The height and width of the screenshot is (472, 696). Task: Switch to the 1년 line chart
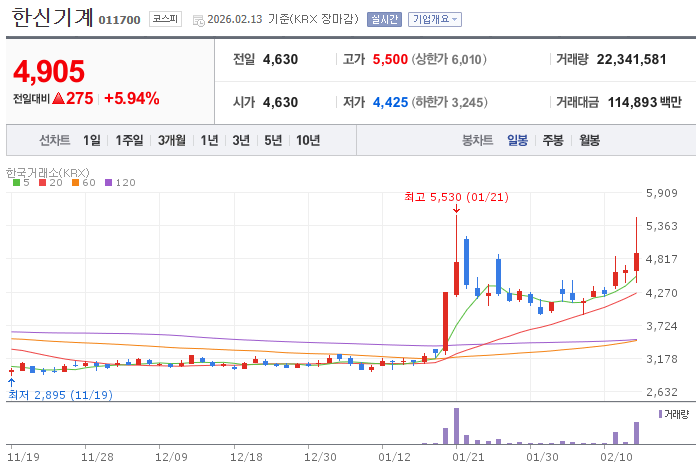click(210, 140)
